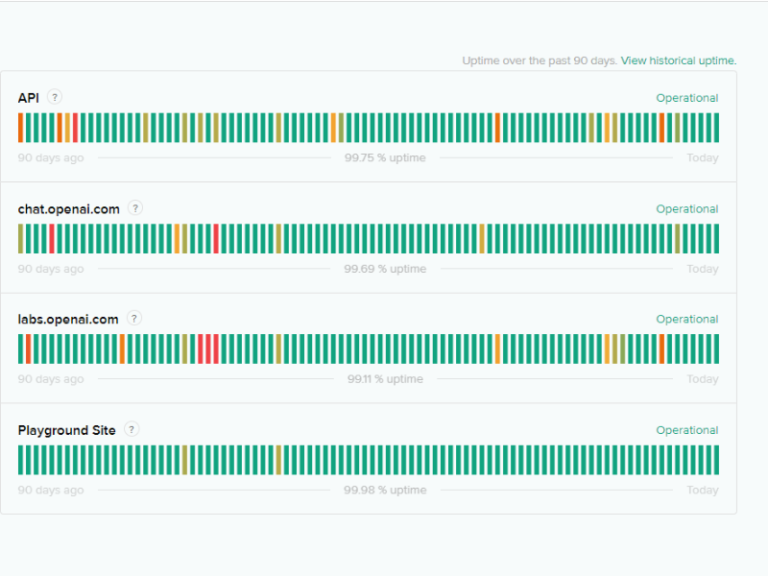
Task: Click '90 days ago' under the Playground Site timeline
Action: click(x=51, y=490)
